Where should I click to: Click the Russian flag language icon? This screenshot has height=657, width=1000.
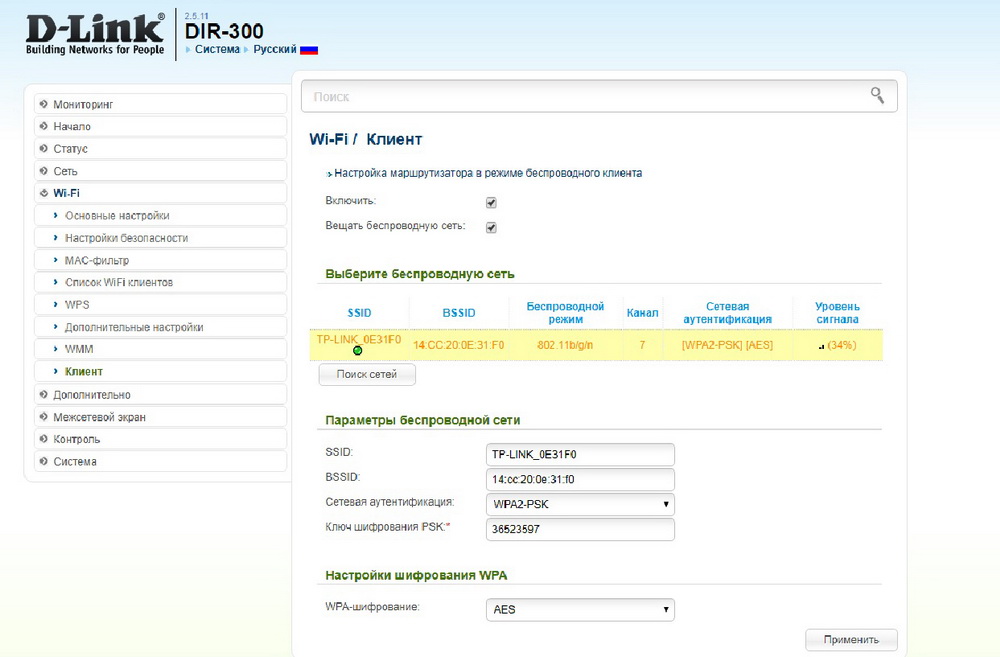[309, 49]
